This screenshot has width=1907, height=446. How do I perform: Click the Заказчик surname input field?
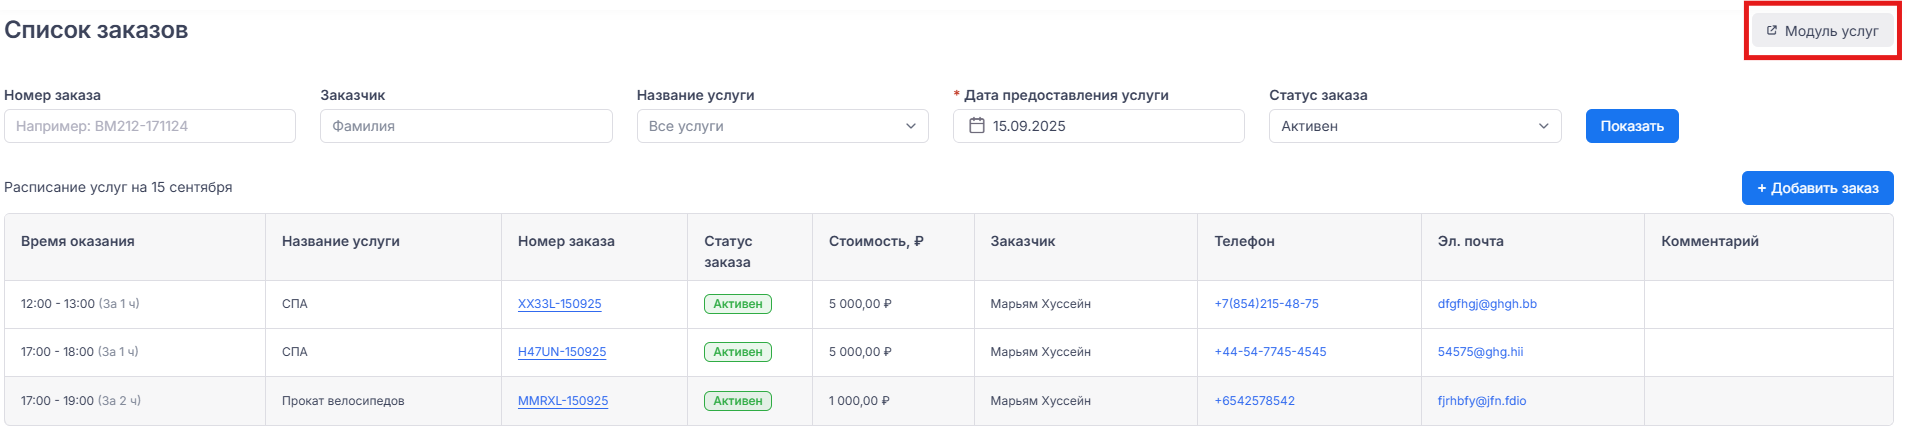click(x=466, y=126)
